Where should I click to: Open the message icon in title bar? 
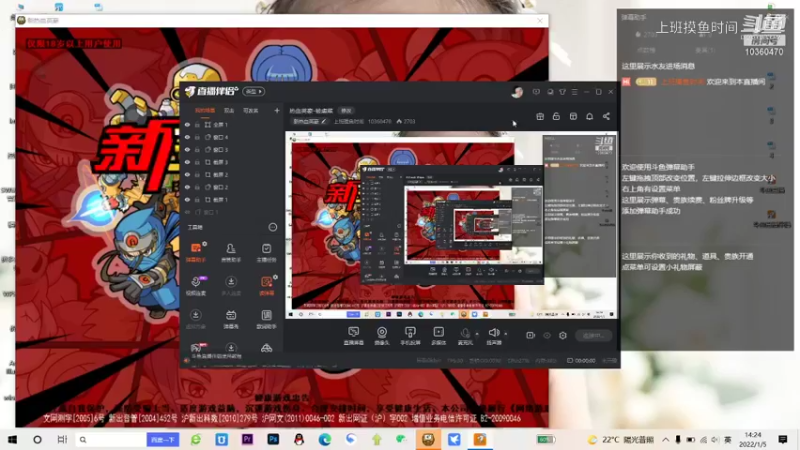click(536, 92)
